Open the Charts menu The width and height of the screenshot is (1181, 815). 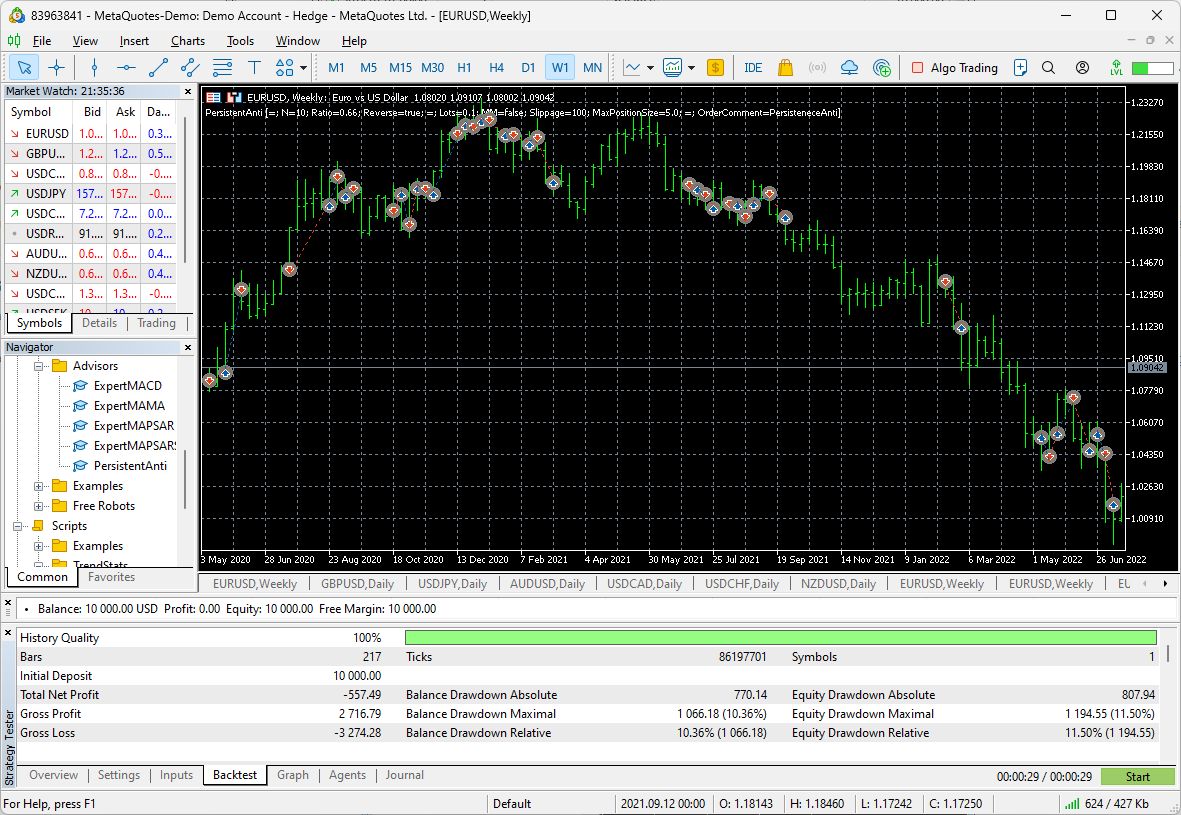187,41
